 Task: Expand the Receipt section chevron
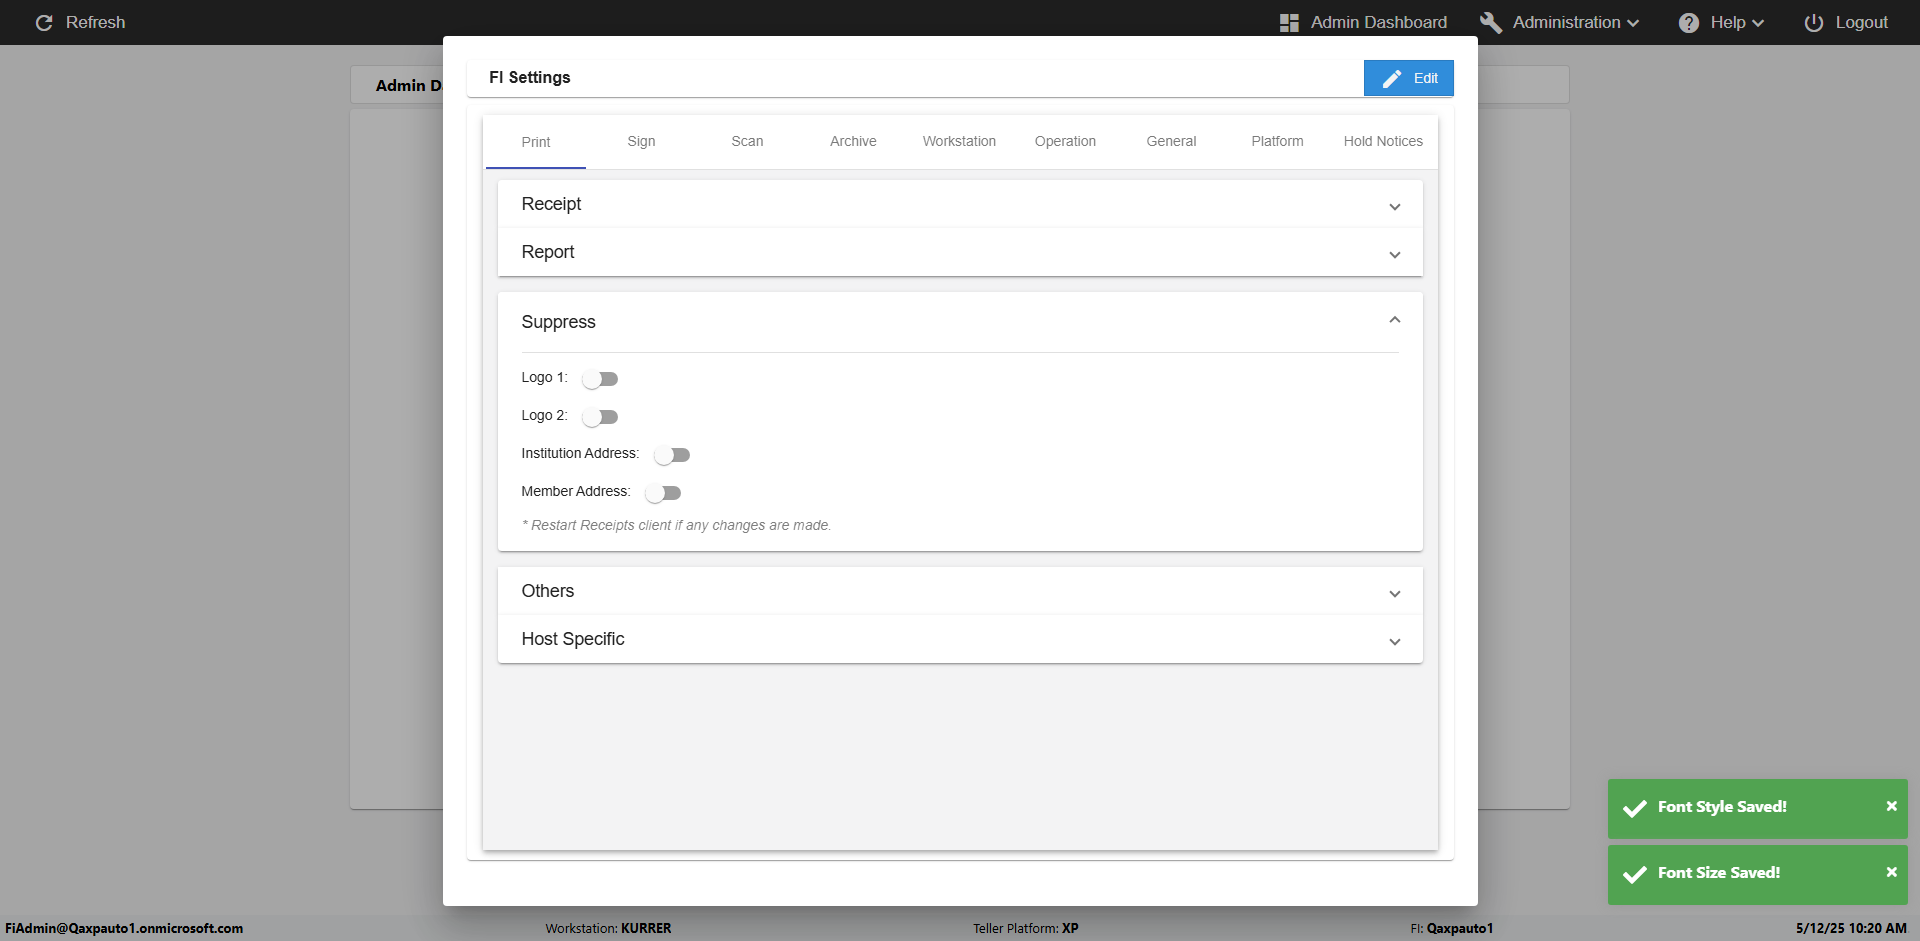click(x=1394, y=207)
